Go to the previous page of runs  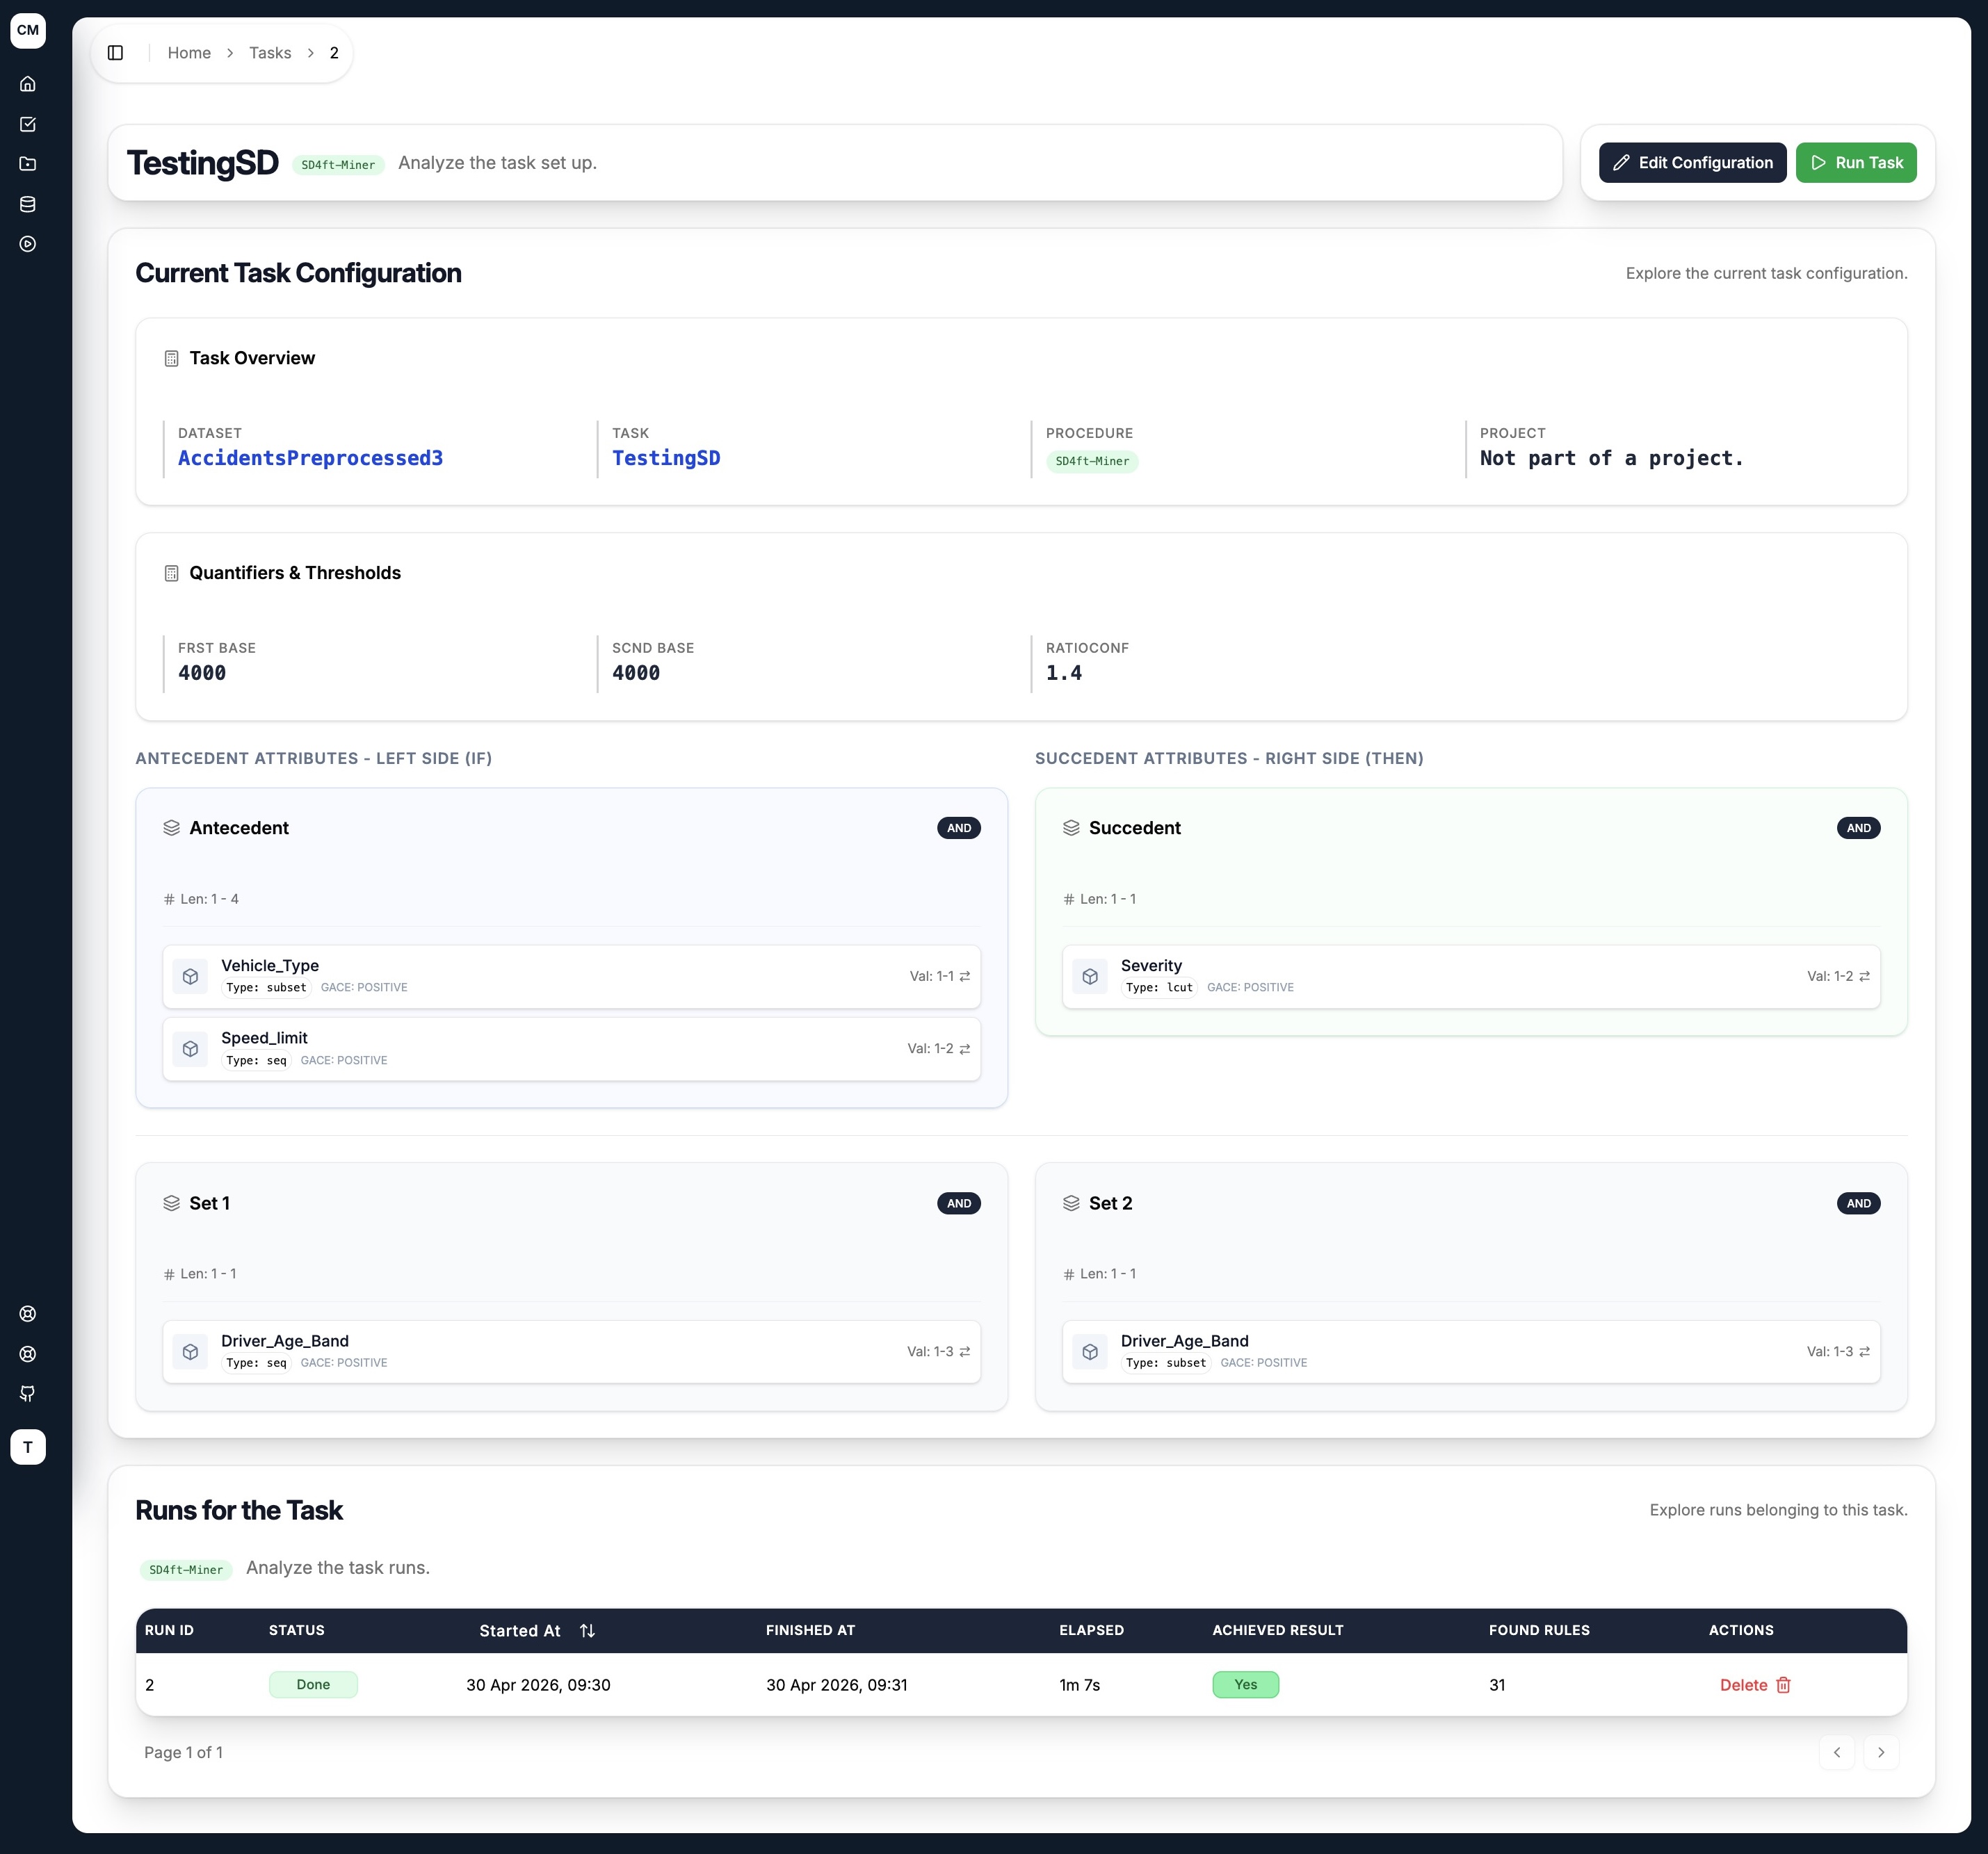pos(1836,1752)
